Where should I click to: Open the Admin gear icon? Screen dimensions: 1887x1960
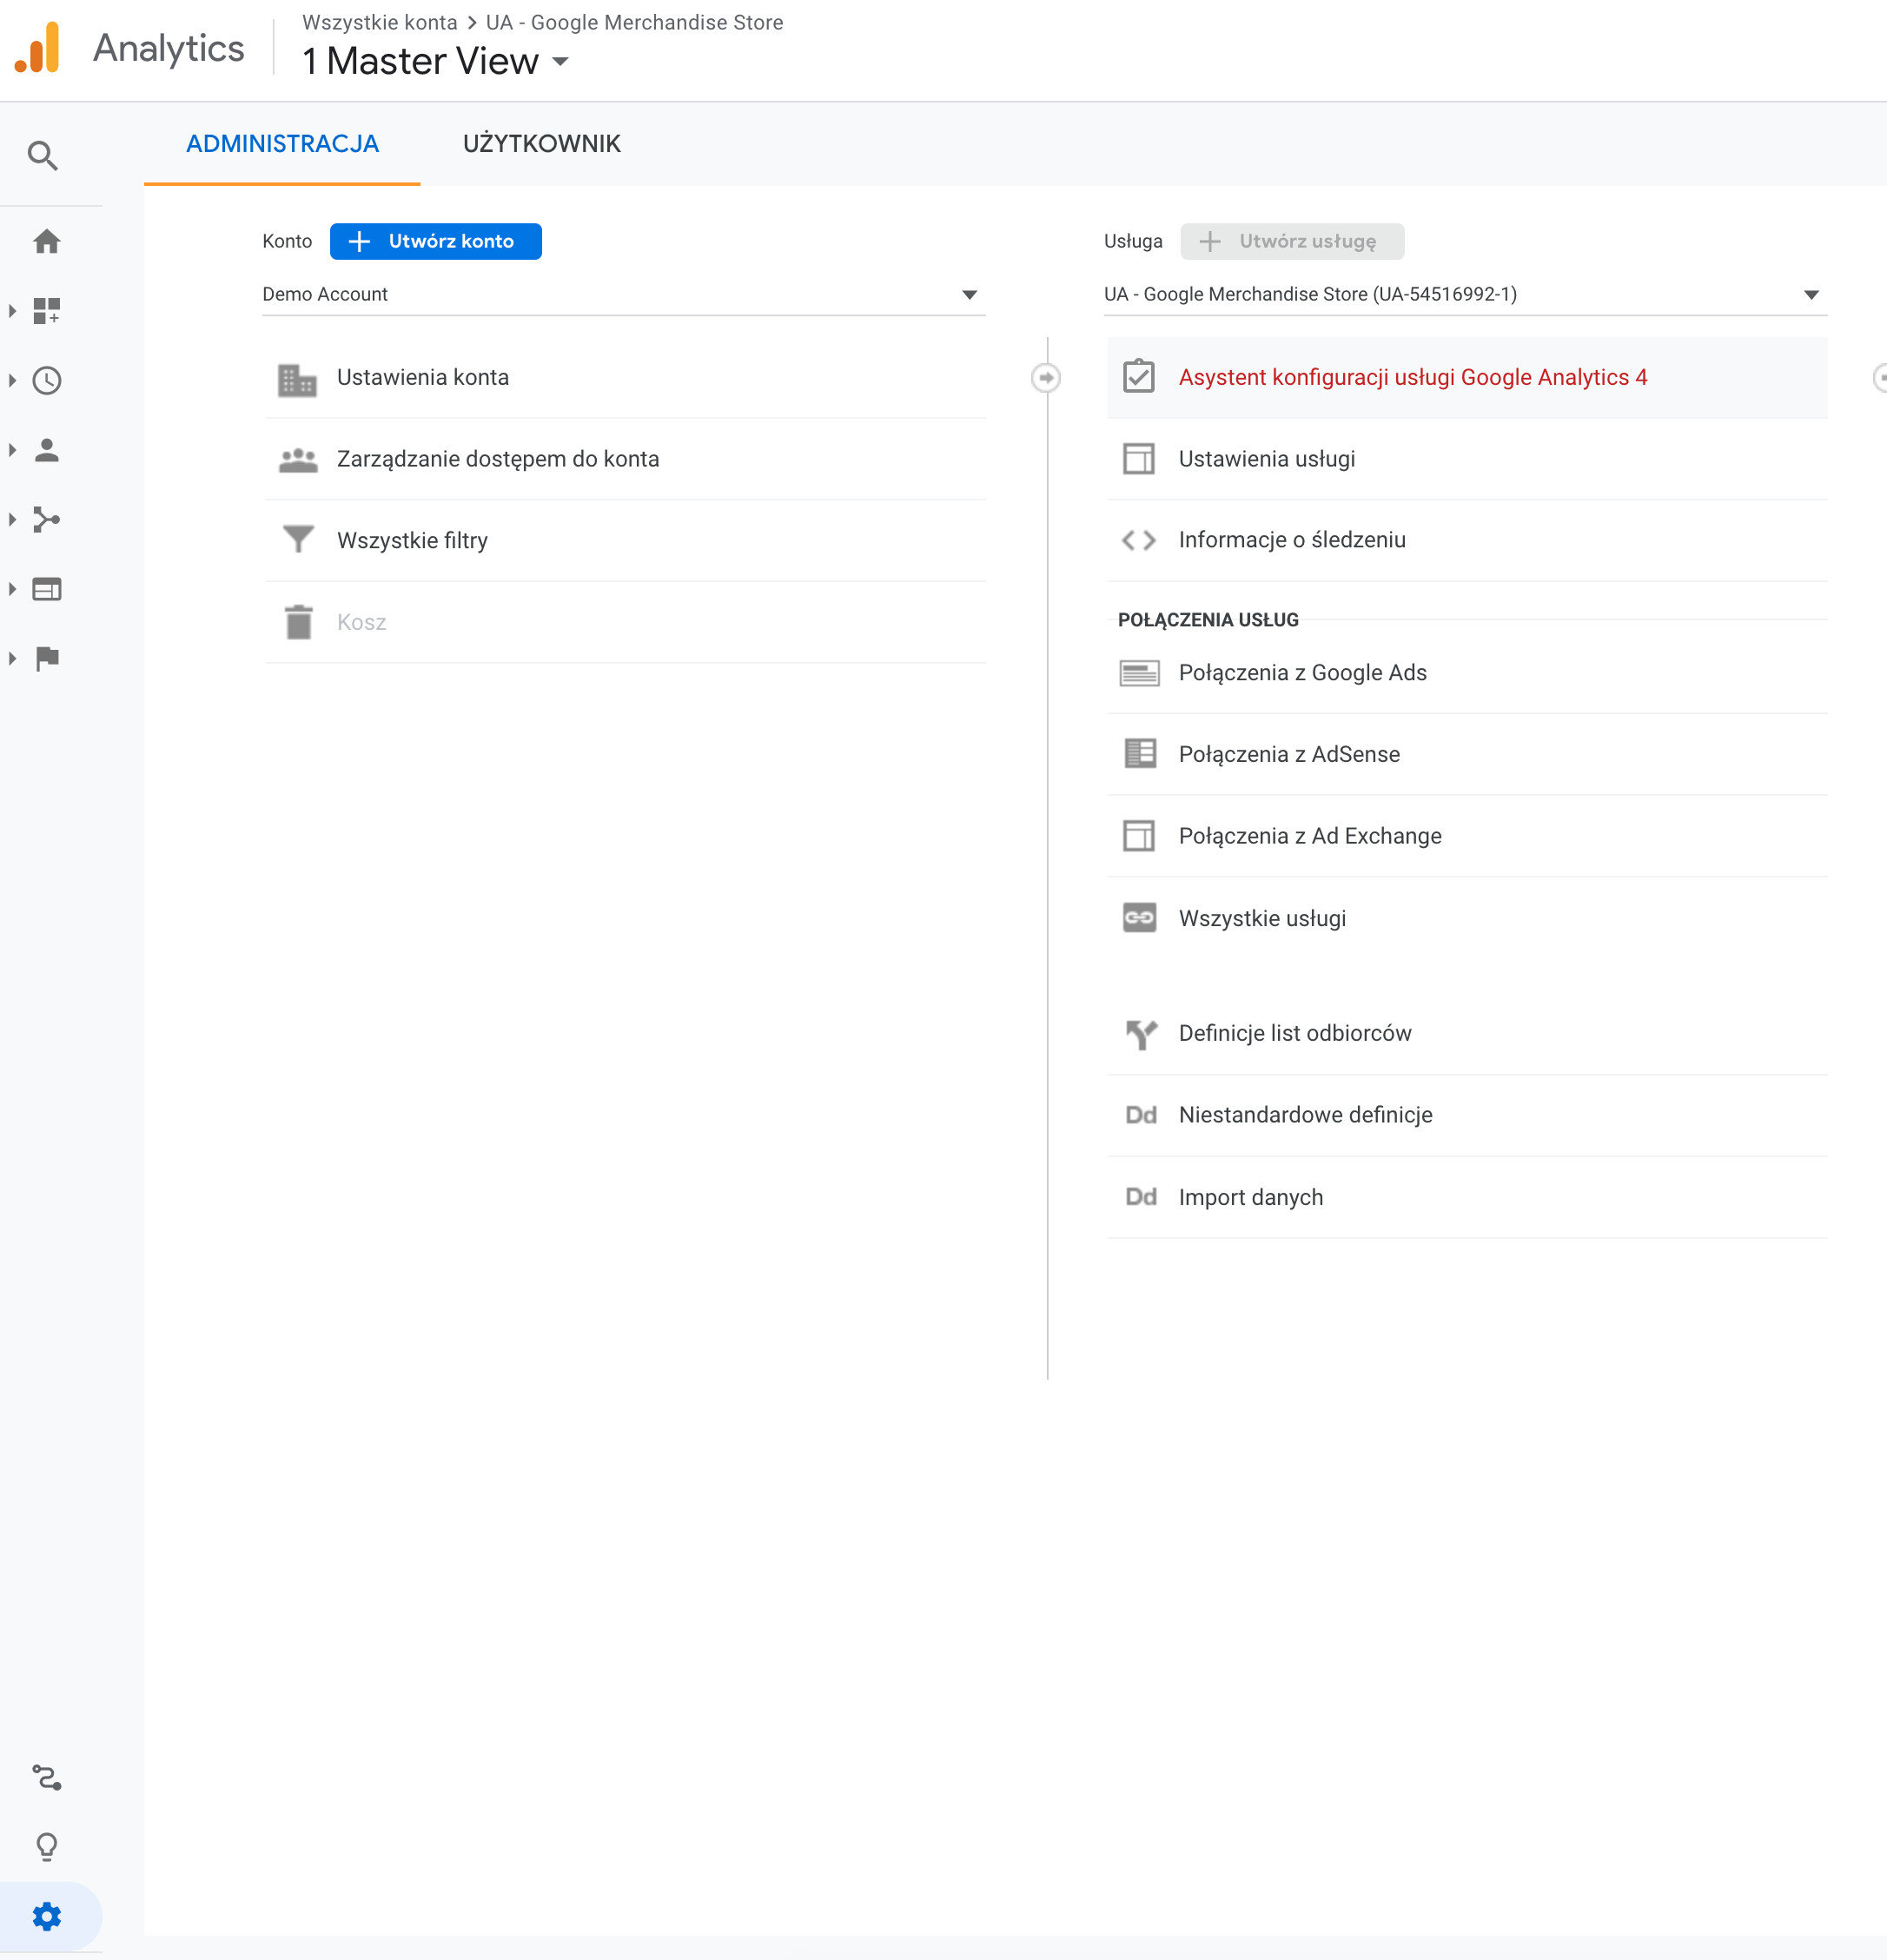click(x=47, y=1916)
